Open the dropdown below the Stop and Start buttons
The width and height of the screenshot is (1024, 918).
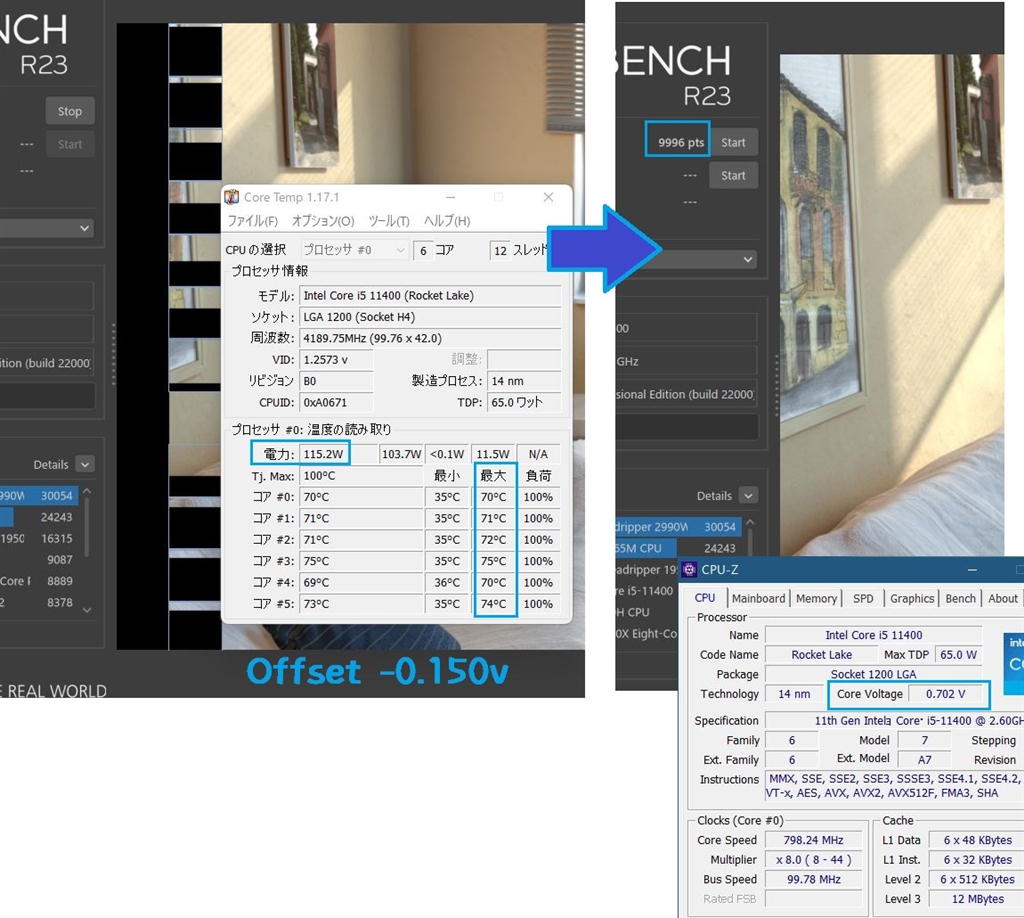coord(47,228)
